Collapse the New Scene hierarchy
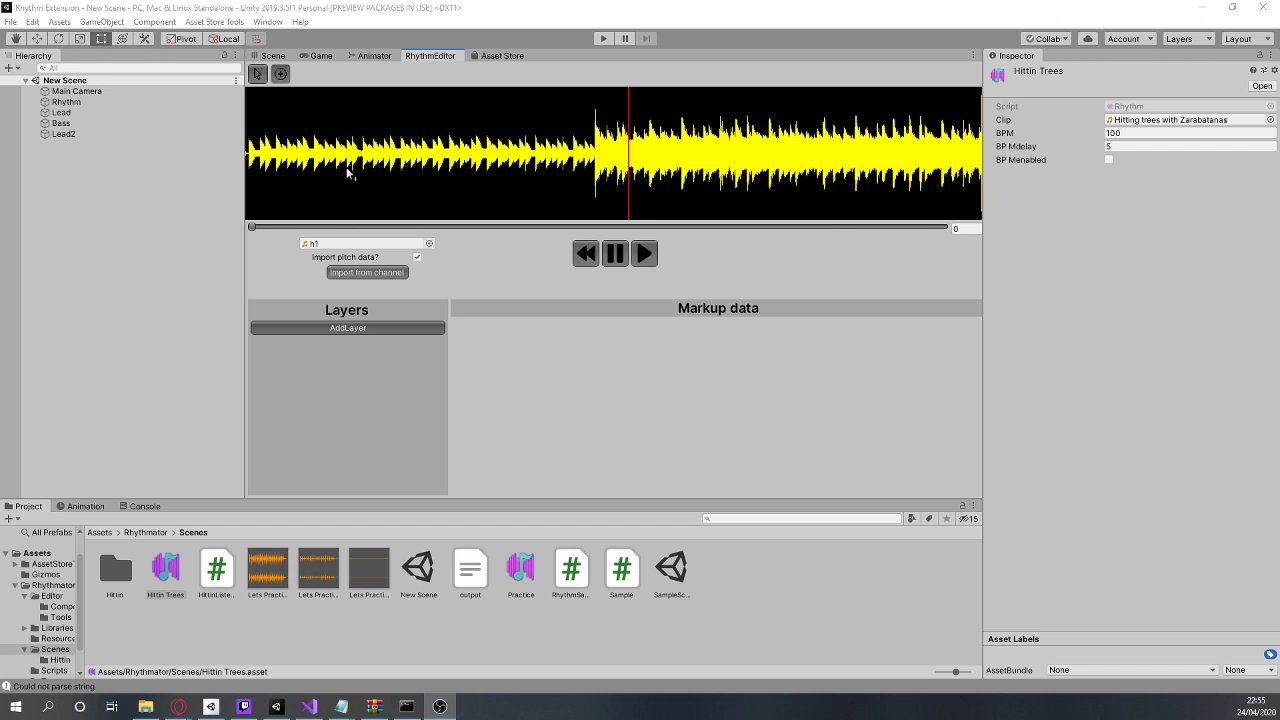1280x720 pixels. click(x=26, y=80)
